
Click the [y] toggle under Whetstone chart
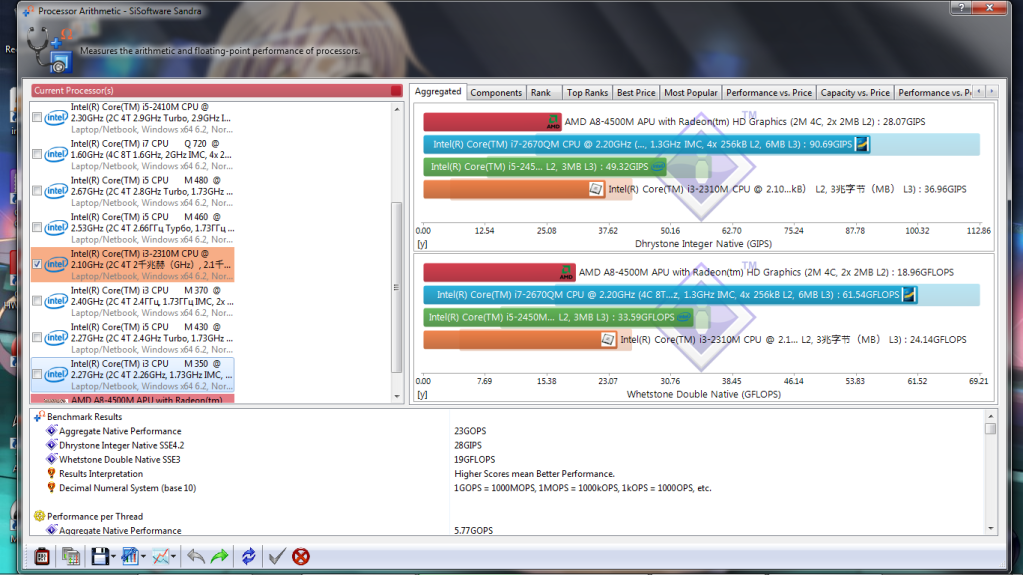click(422, 395)
